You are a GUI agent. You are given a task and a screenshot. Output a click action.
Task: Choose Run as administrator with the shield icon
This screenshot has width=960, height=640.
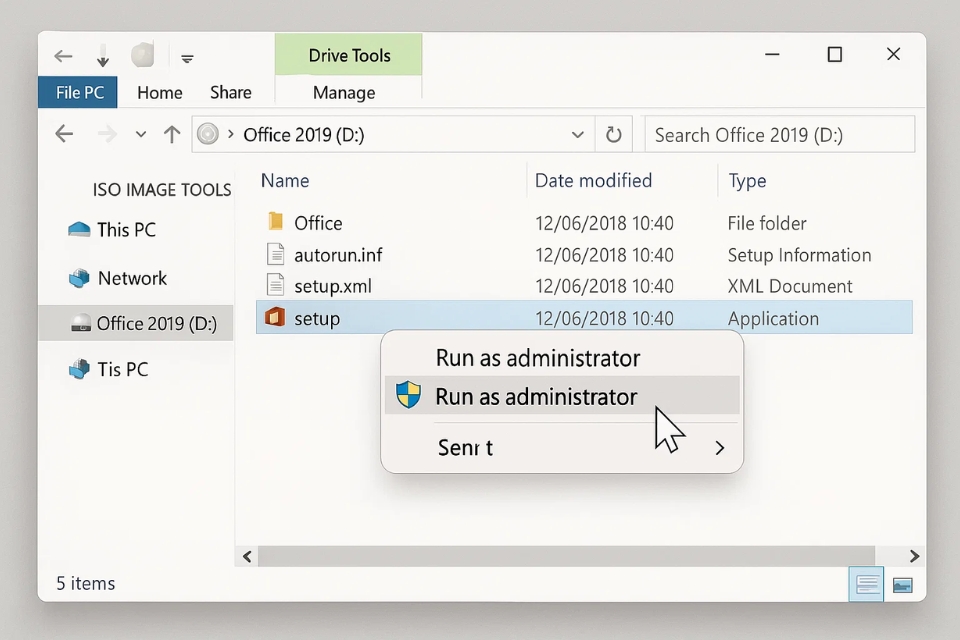(561, 396)
